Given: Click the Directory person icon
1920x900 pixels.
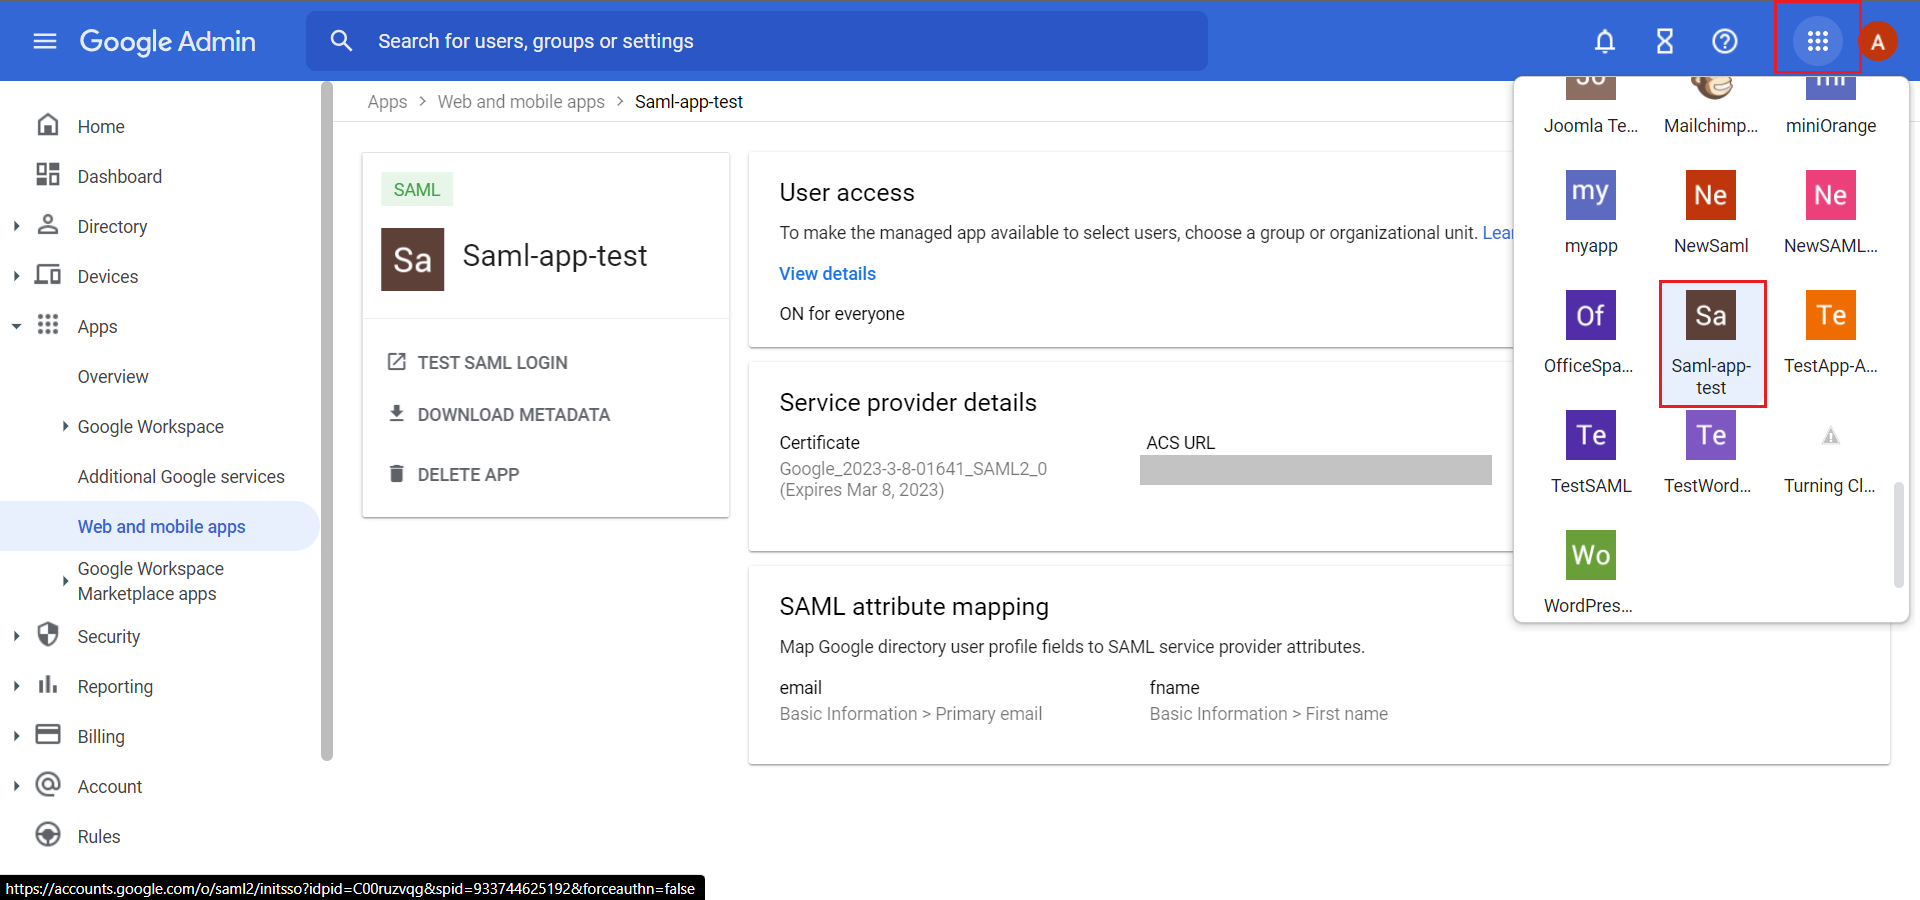Looking at the screenshot, I should click(x=48, y=225).
